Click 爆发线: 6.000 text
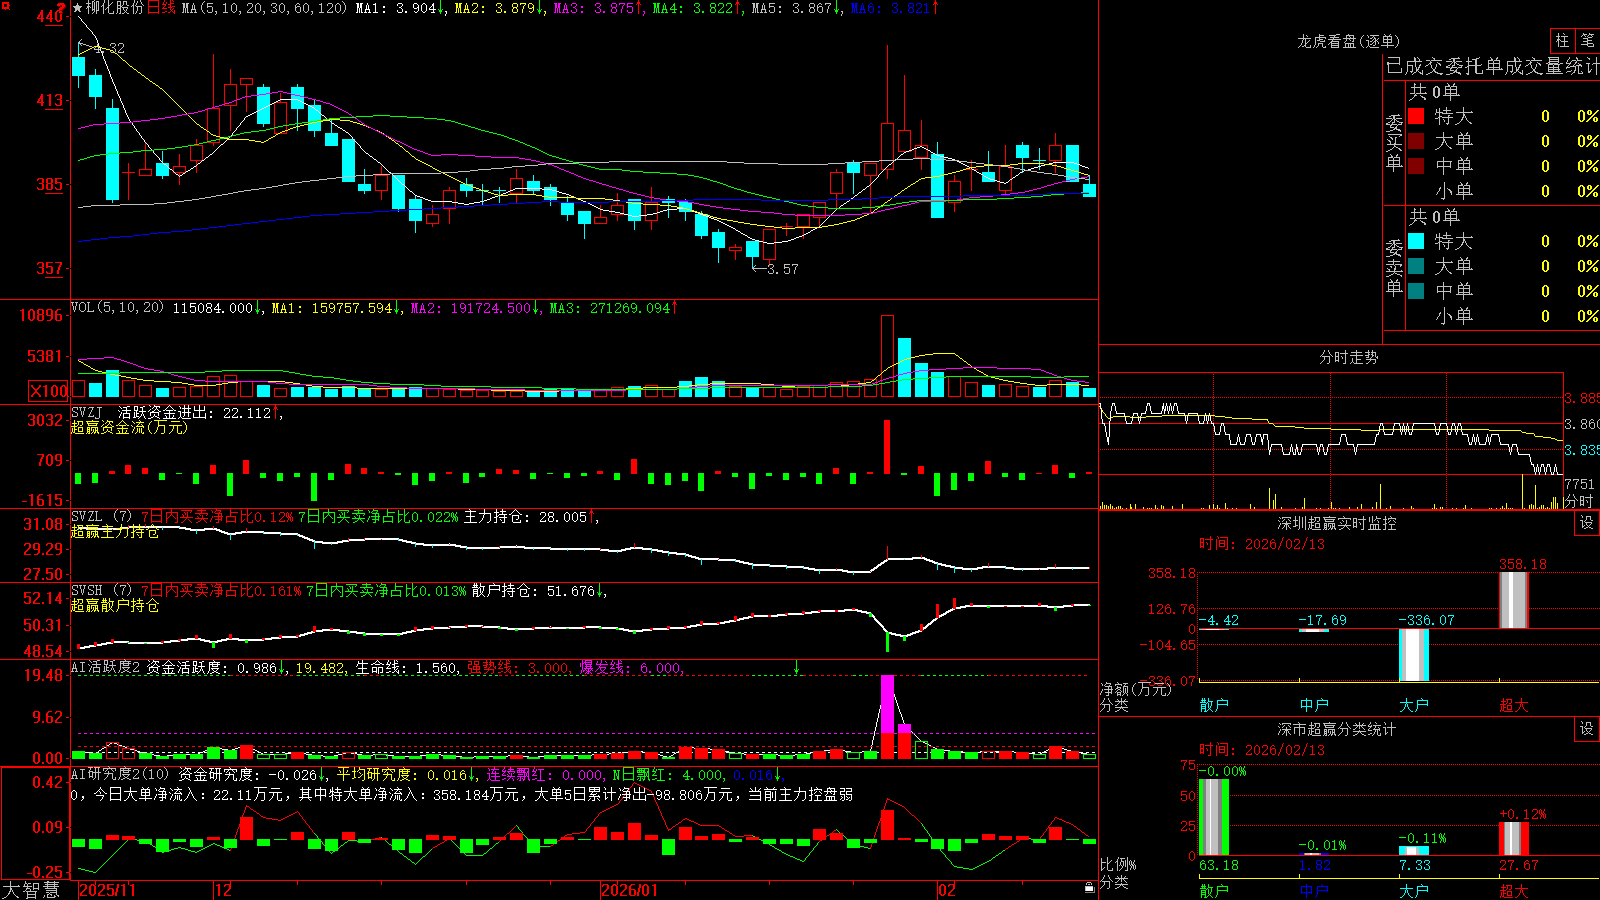This screenshot has width=1600, height=900. pos(631,668)
